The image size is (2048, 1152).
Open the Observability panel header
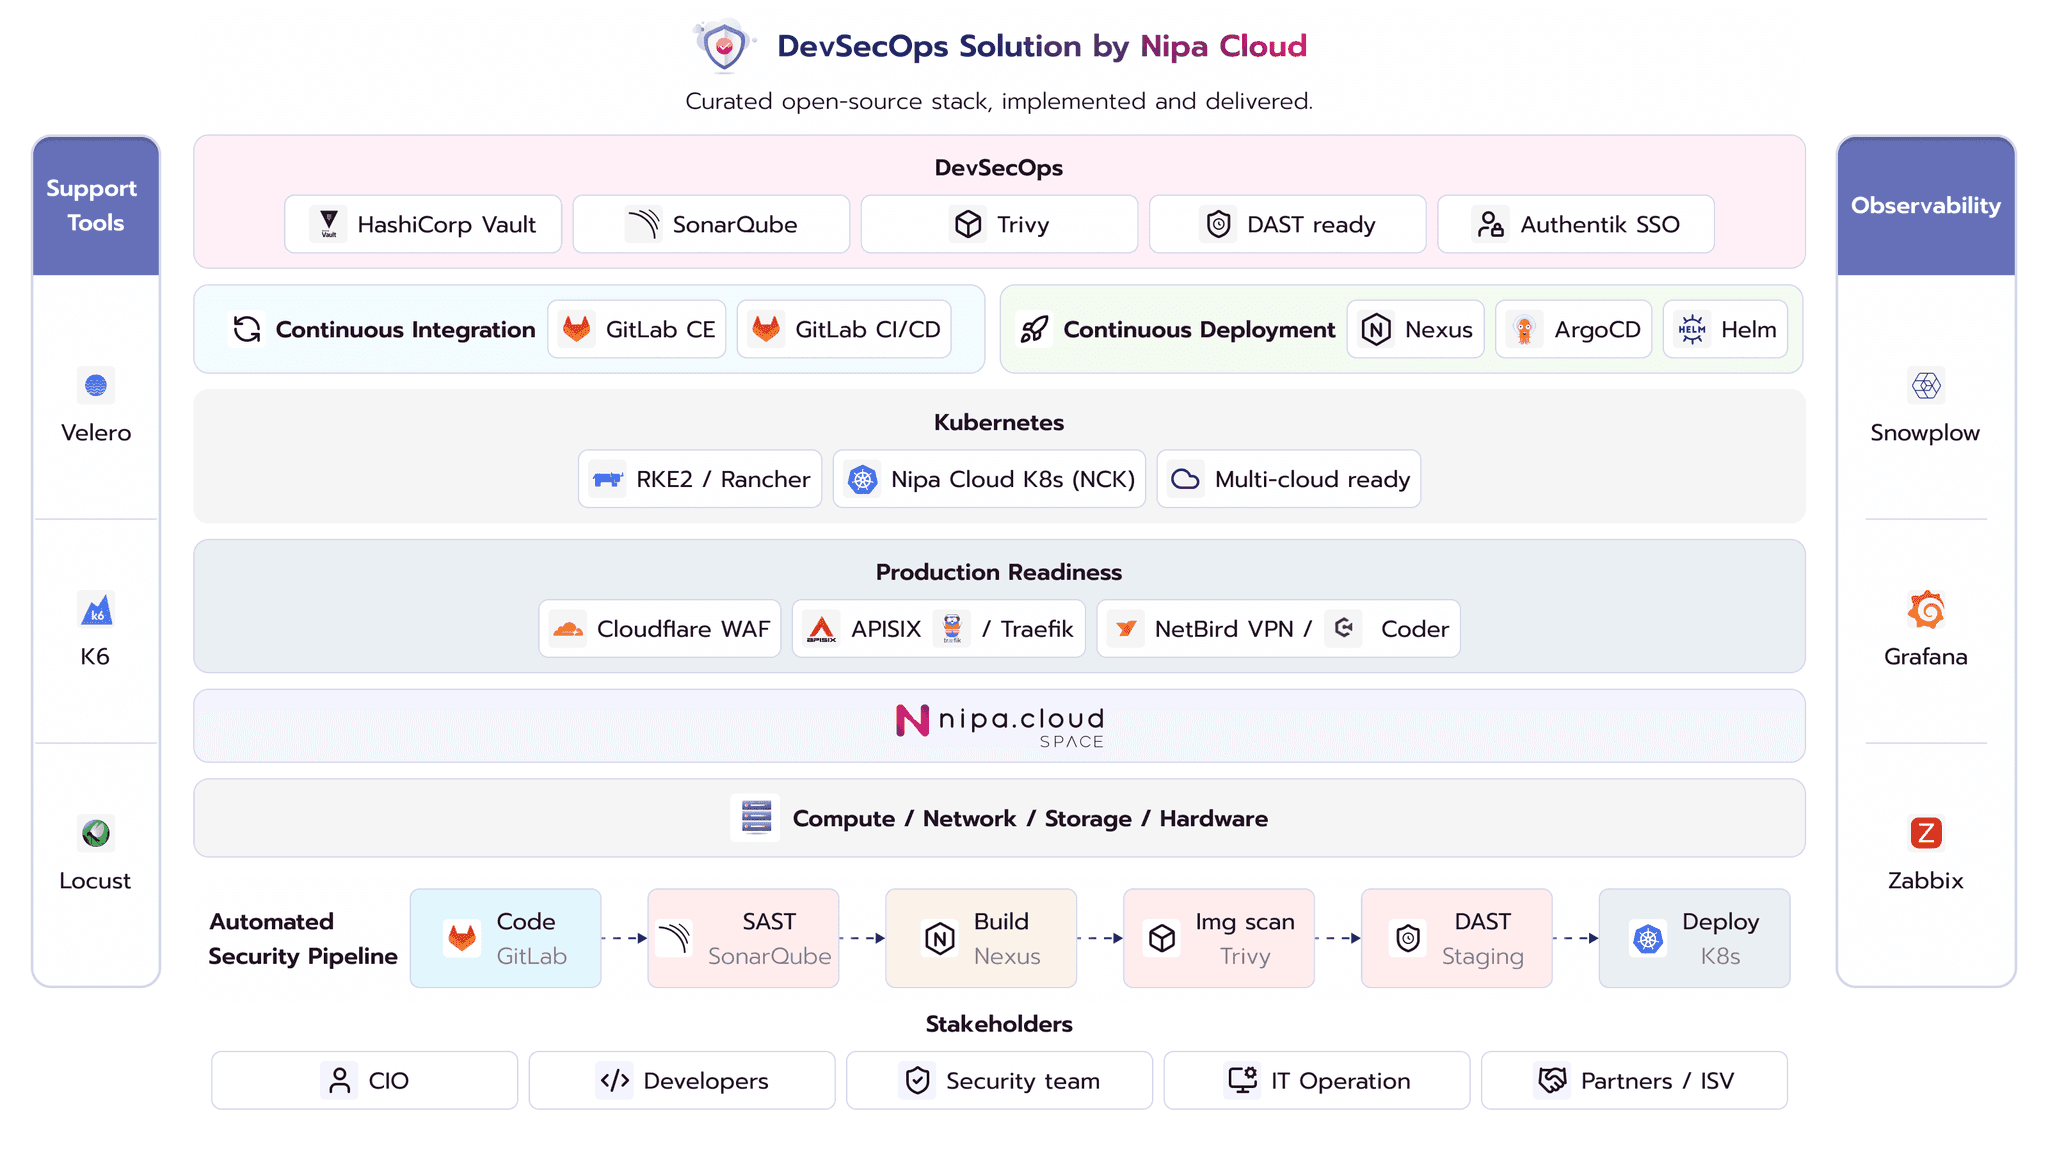[1926, 206]
